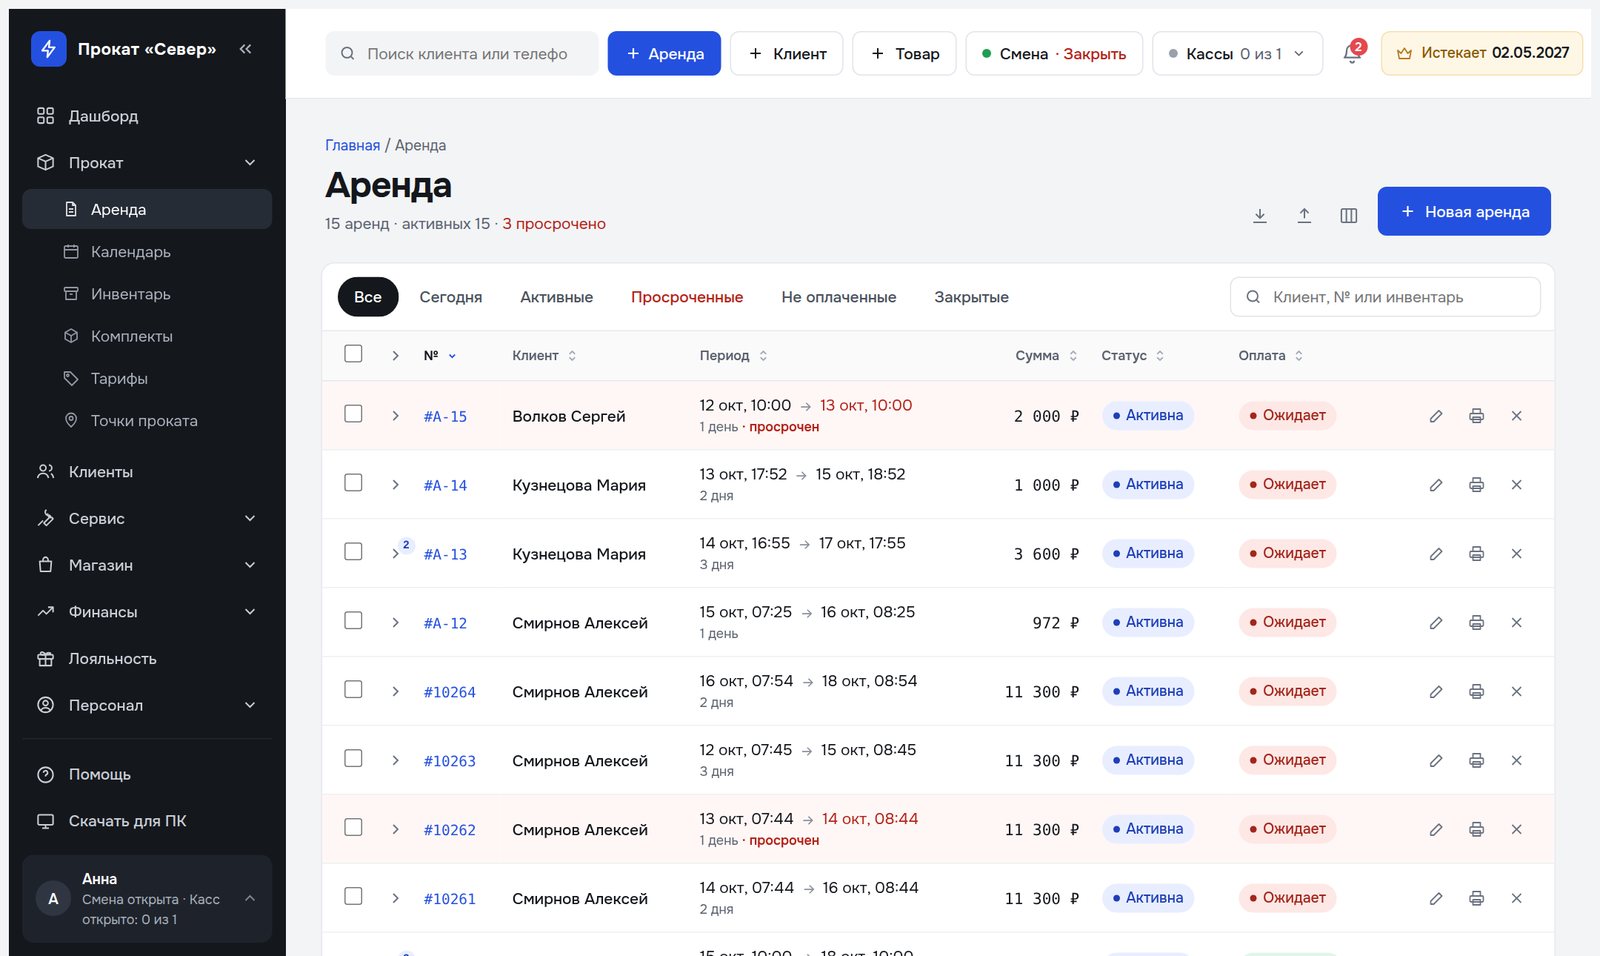Open Календарь in the sidebar
1600x956 pixels.
click(147, 252)
